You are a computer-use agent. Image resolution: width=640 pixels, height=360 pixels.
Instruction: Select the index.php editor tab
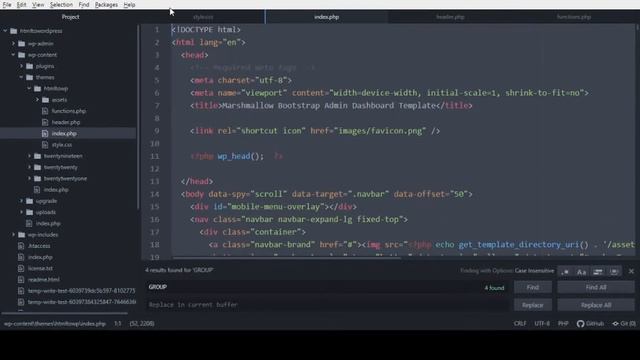(x=327, y=17)
